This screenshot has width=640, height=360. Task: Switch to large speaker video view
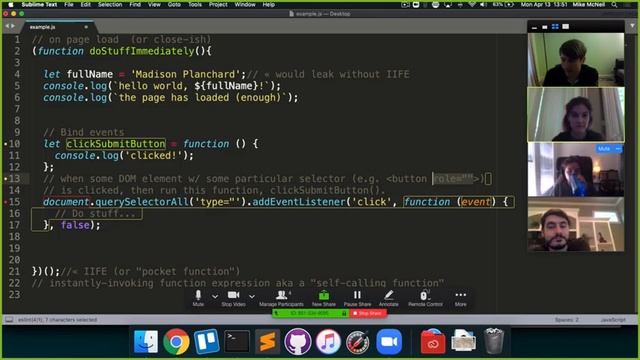tap(566, 27)
